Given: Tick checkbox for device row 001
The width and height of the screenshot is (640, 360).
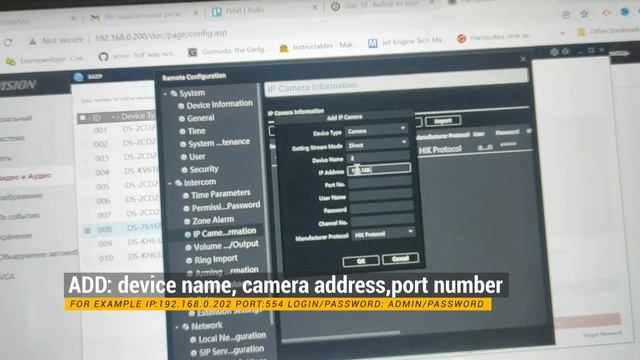Looking at the screenshot, I should pos(84,131).
